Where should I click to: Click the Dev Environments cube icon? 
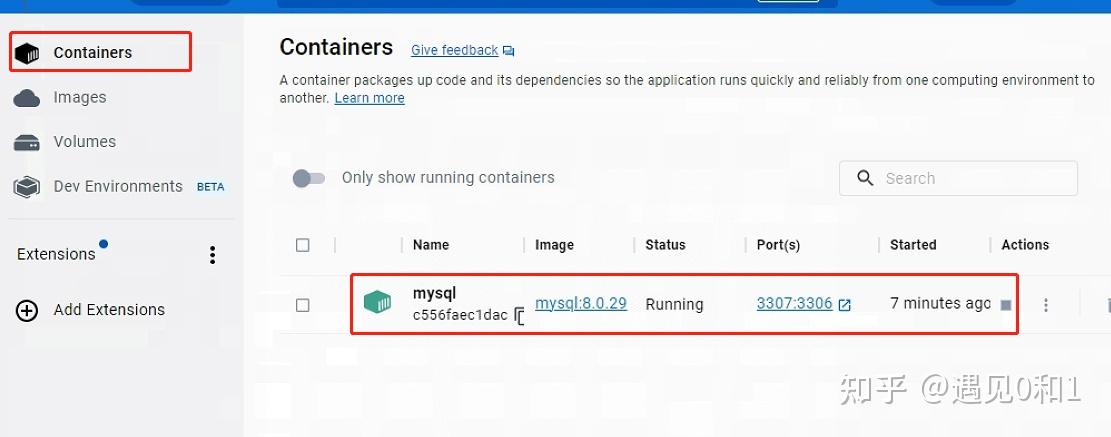pos(27,187)
